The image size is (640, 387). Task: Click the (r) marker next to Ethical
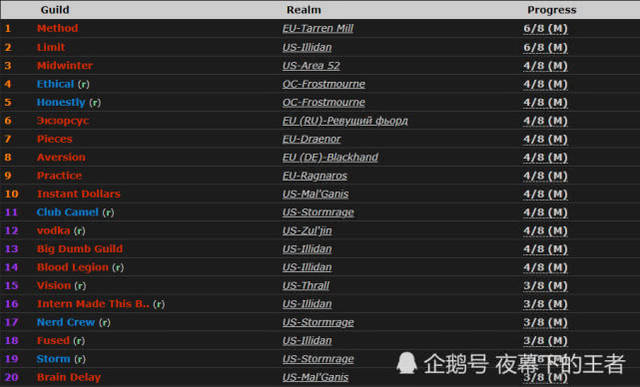84,84
